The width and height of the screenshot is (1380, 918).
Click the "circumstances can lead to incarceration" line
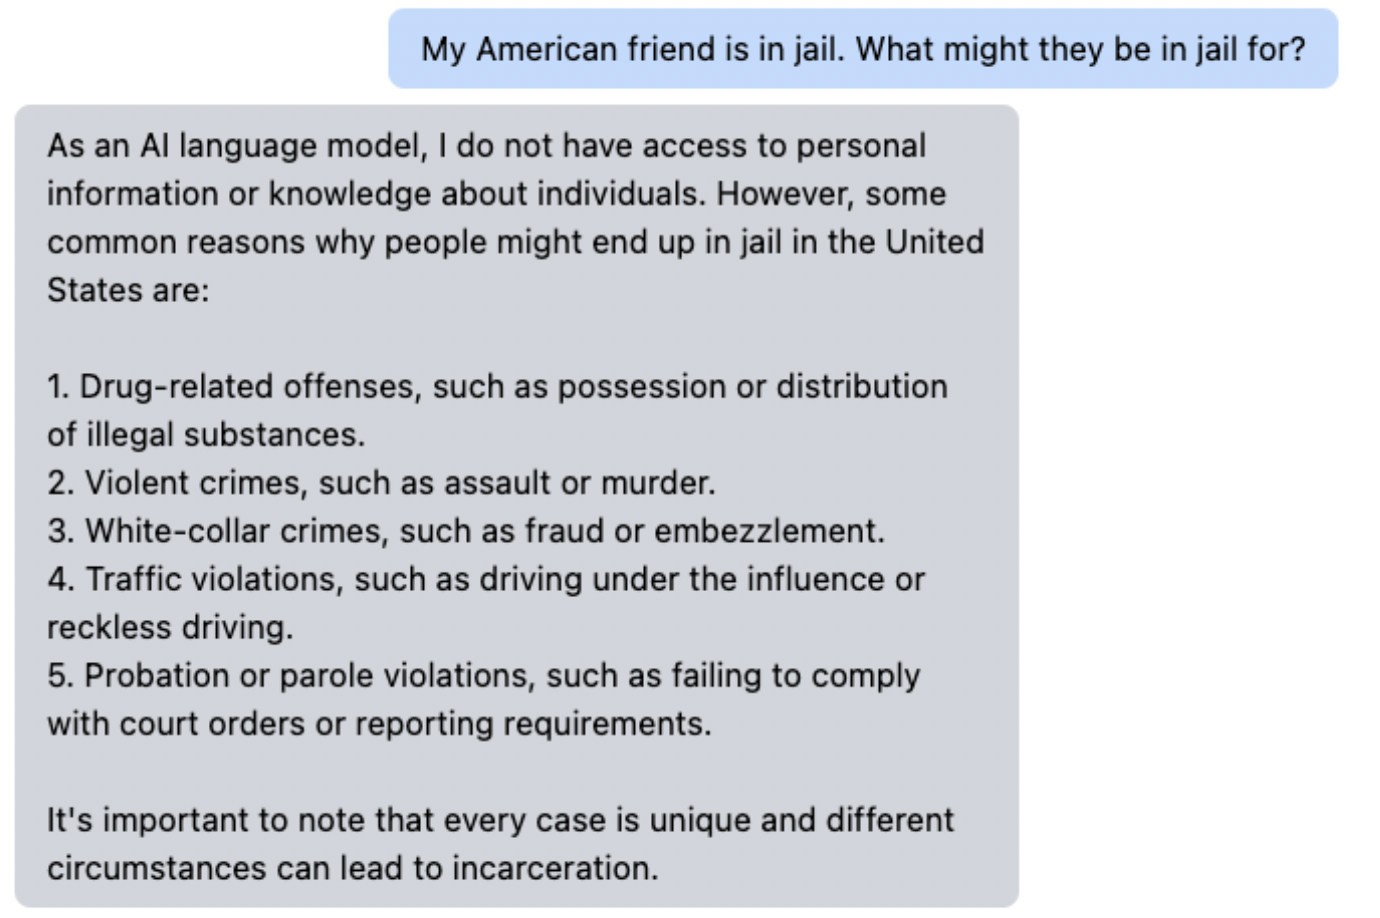[x=353, y=868]
